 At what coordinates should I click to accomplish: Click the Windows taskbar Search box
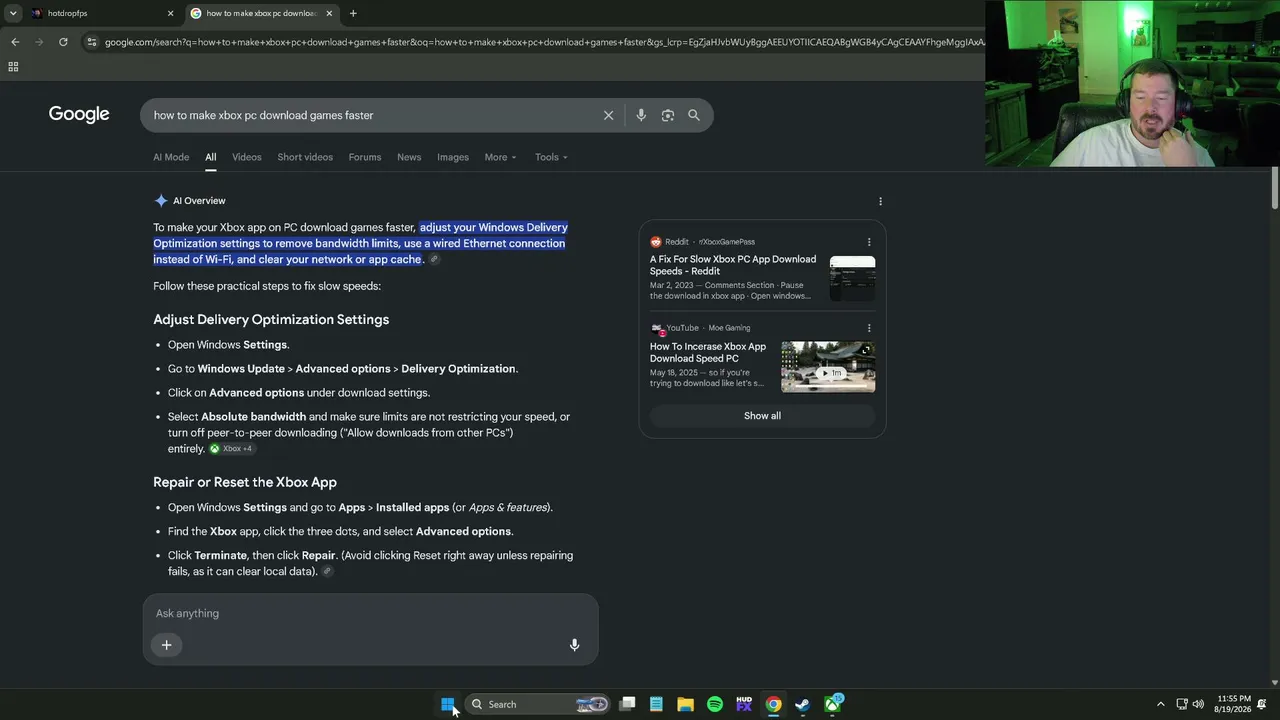538,704
